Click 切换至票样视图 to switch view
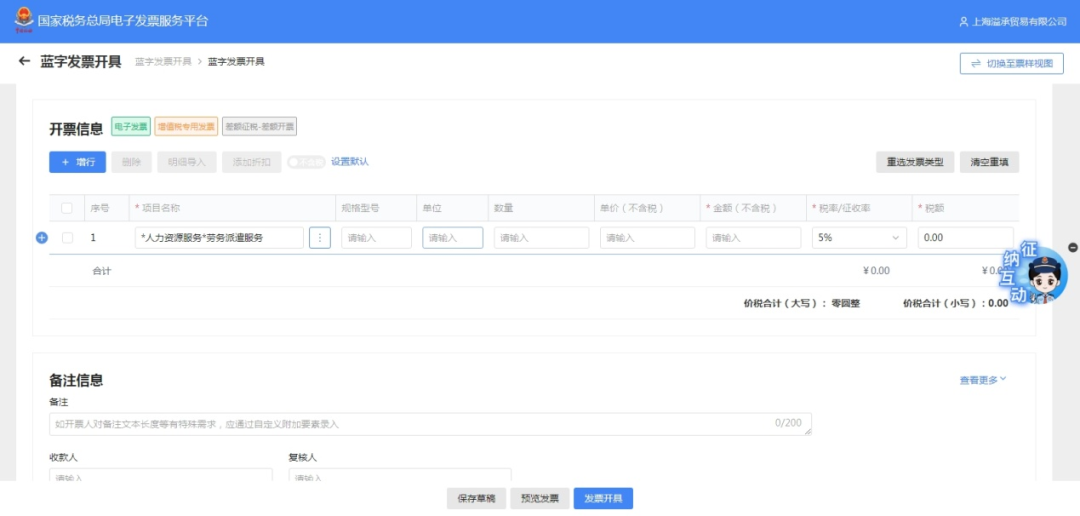This screenshot has height=516, width=1080. [1011, 63]
